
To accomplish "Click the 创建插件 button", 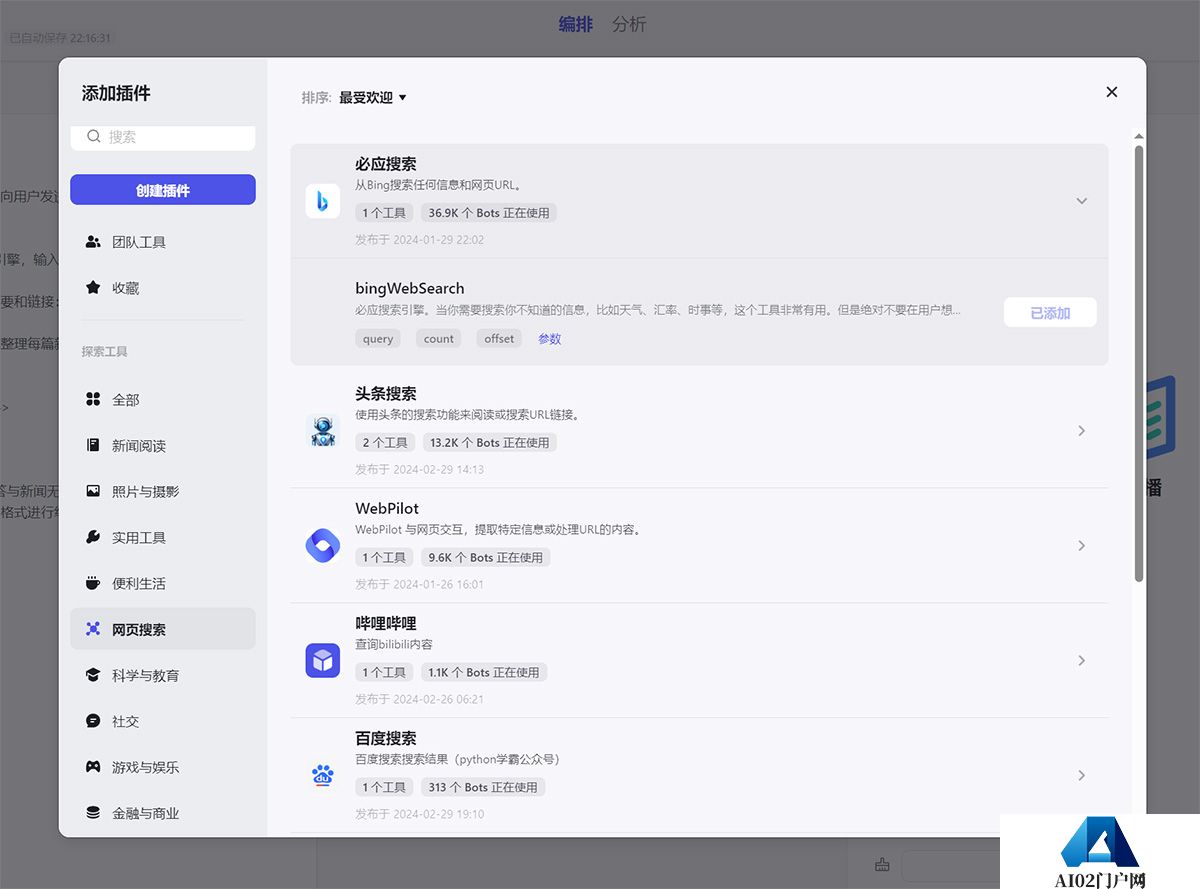I will [x=163, y=190].
